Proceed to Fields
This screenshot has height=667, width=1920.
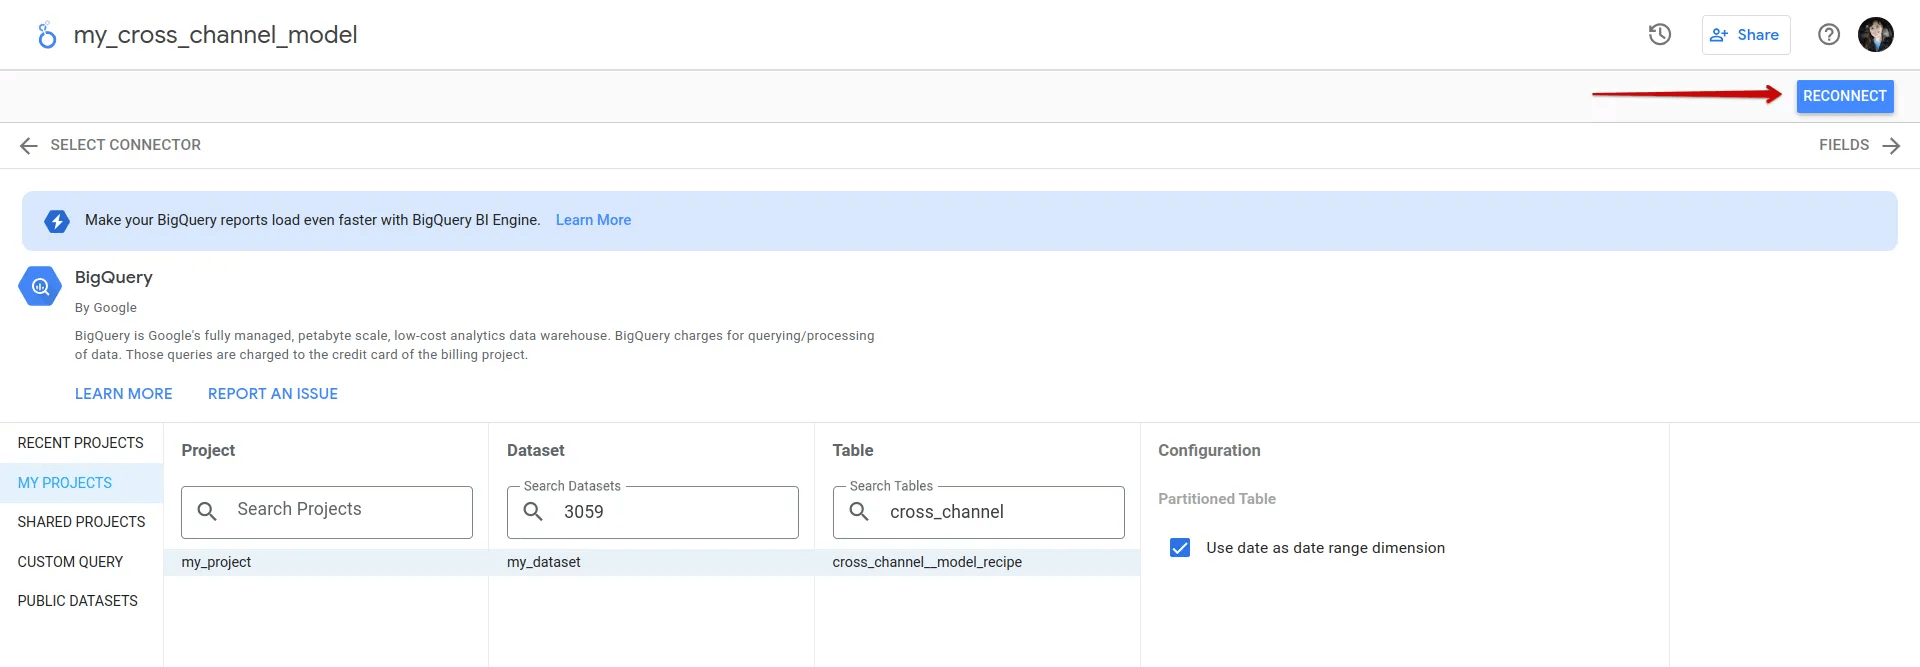click(1844, 145)
